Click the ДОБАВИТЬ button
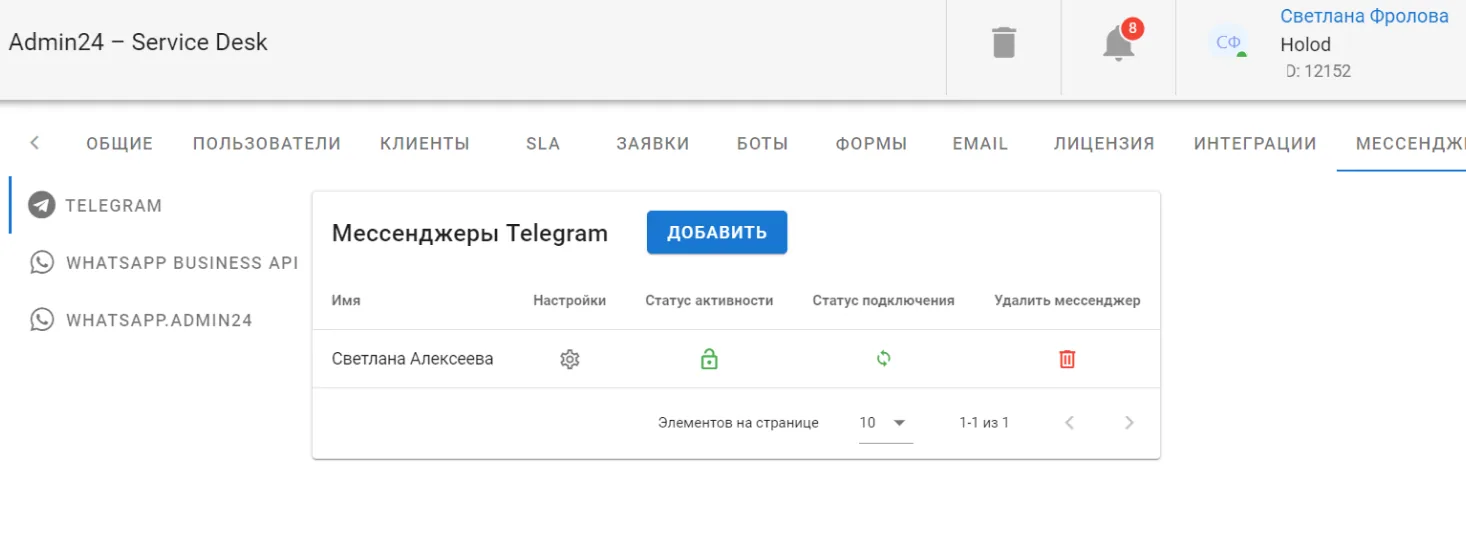Screen dimensions: 1466x534 [717, 232]
